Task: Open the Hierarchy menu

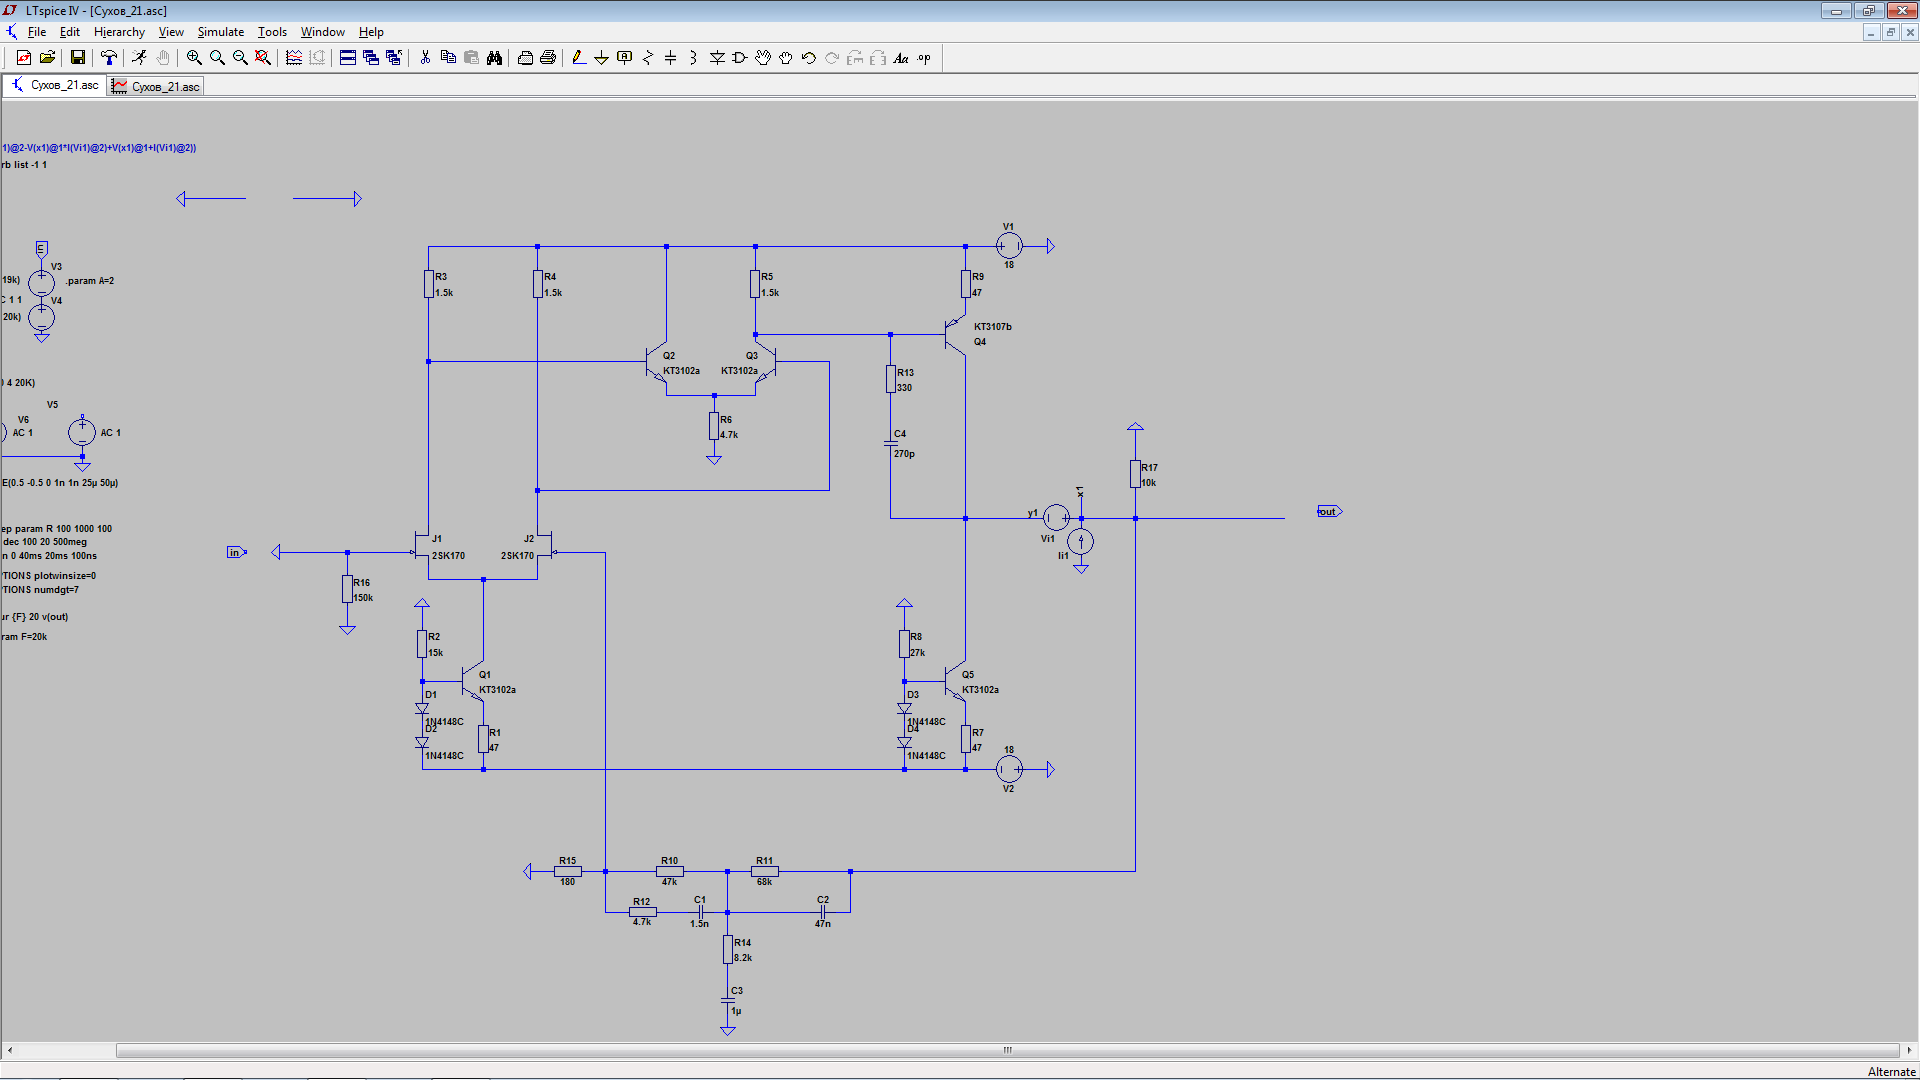Action: point(119,32)
